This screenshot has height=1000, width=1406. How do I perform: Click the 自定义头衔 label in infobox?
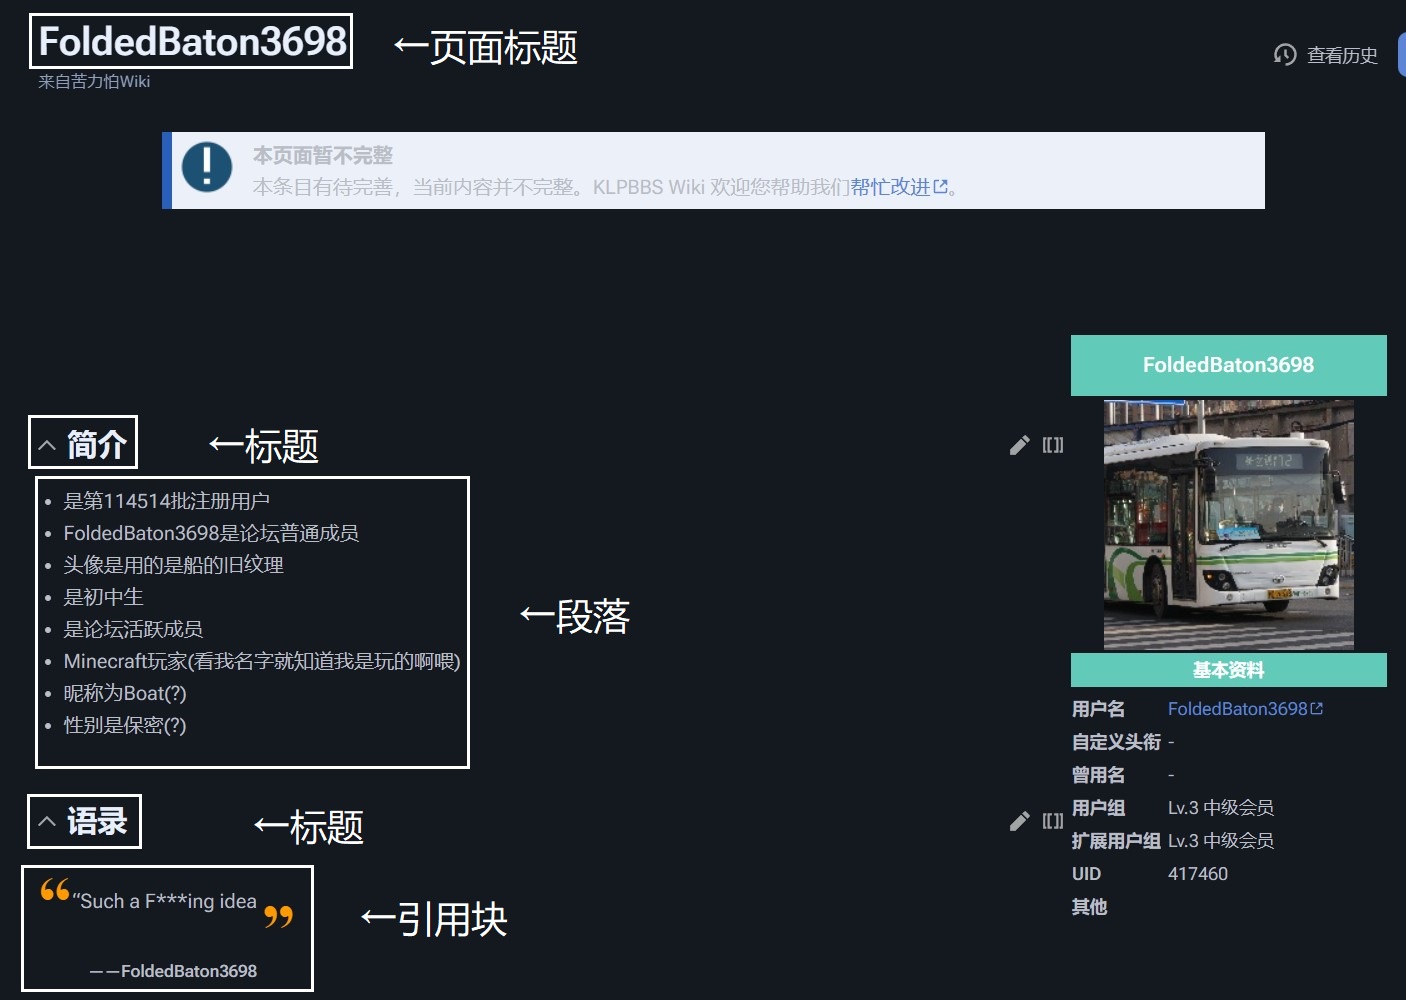(x=1116, y=742)
